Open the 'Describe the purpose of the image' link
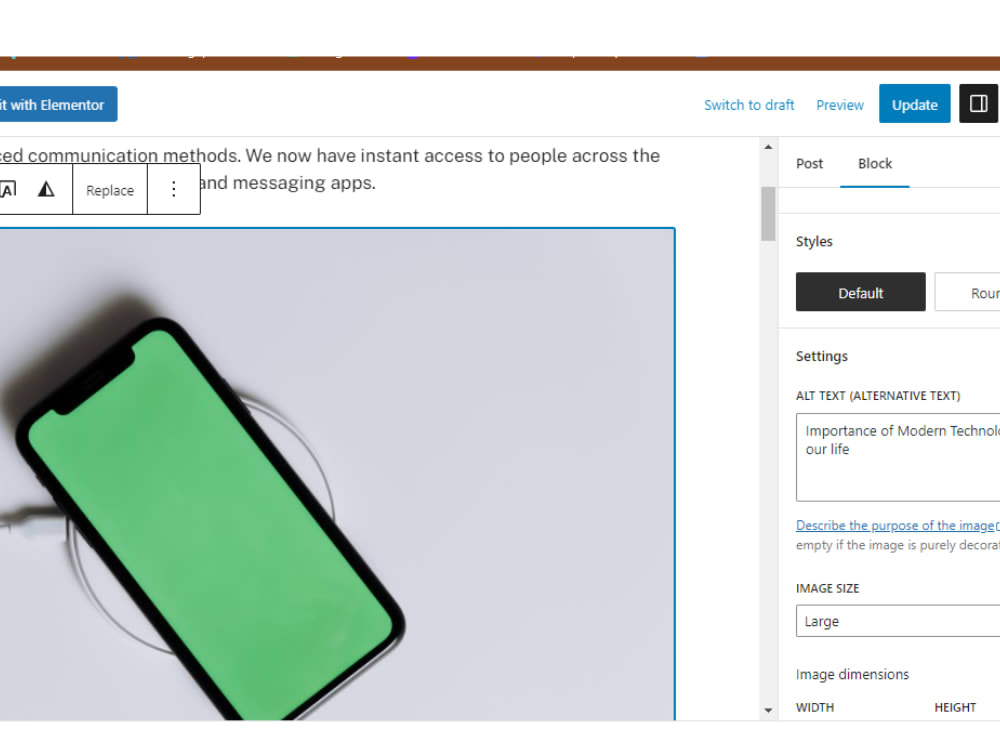The image size is (1000, 750). (x=897, y=526)
